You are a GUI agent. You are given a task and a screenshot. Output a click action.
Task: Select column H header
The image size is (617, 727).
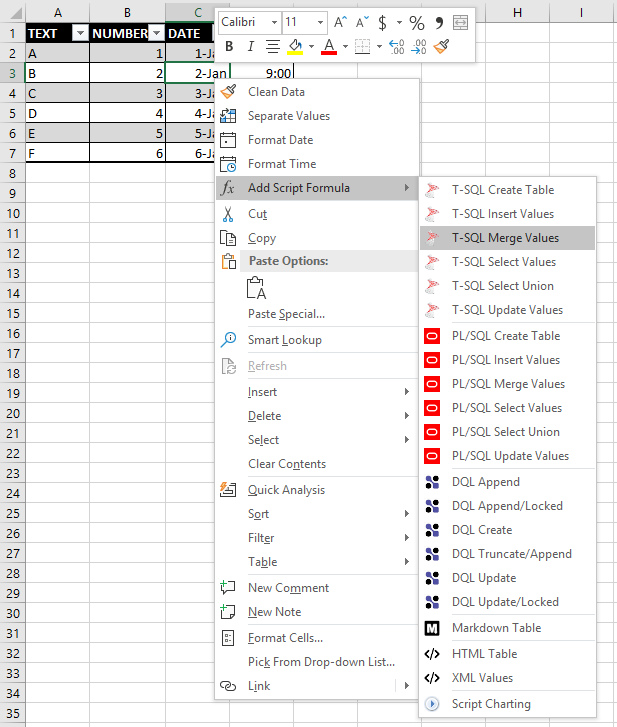(x=517, y=13)
